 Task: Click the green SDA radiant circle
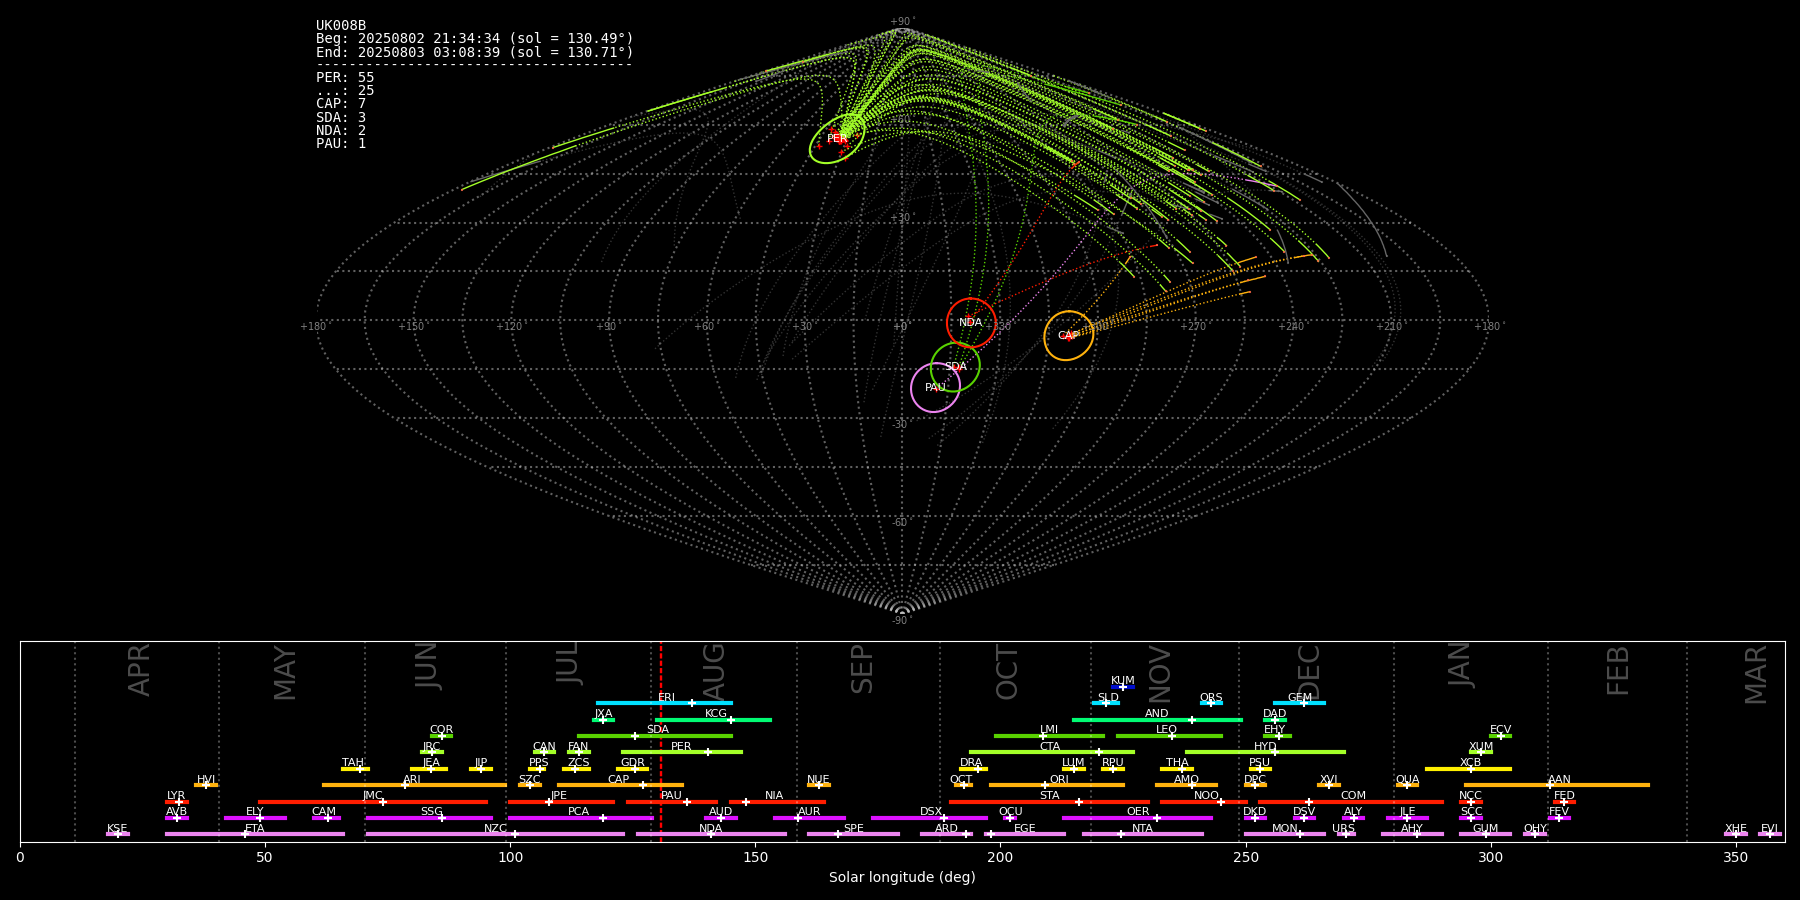955,367
